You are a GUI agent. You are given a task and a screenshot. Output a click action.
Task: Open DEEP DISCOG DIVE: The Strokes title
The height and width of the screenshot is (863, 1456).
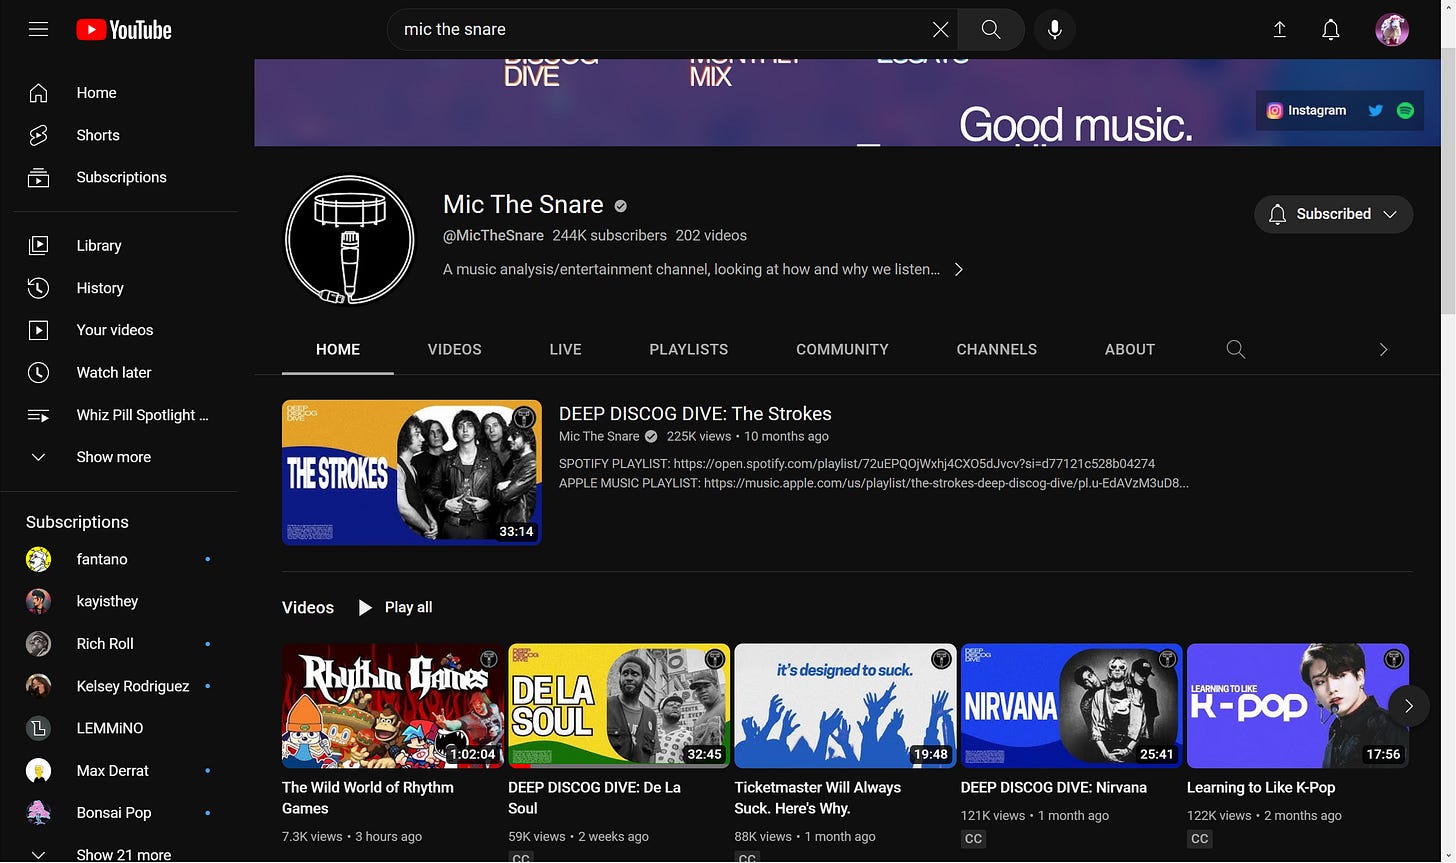[695, 414]
